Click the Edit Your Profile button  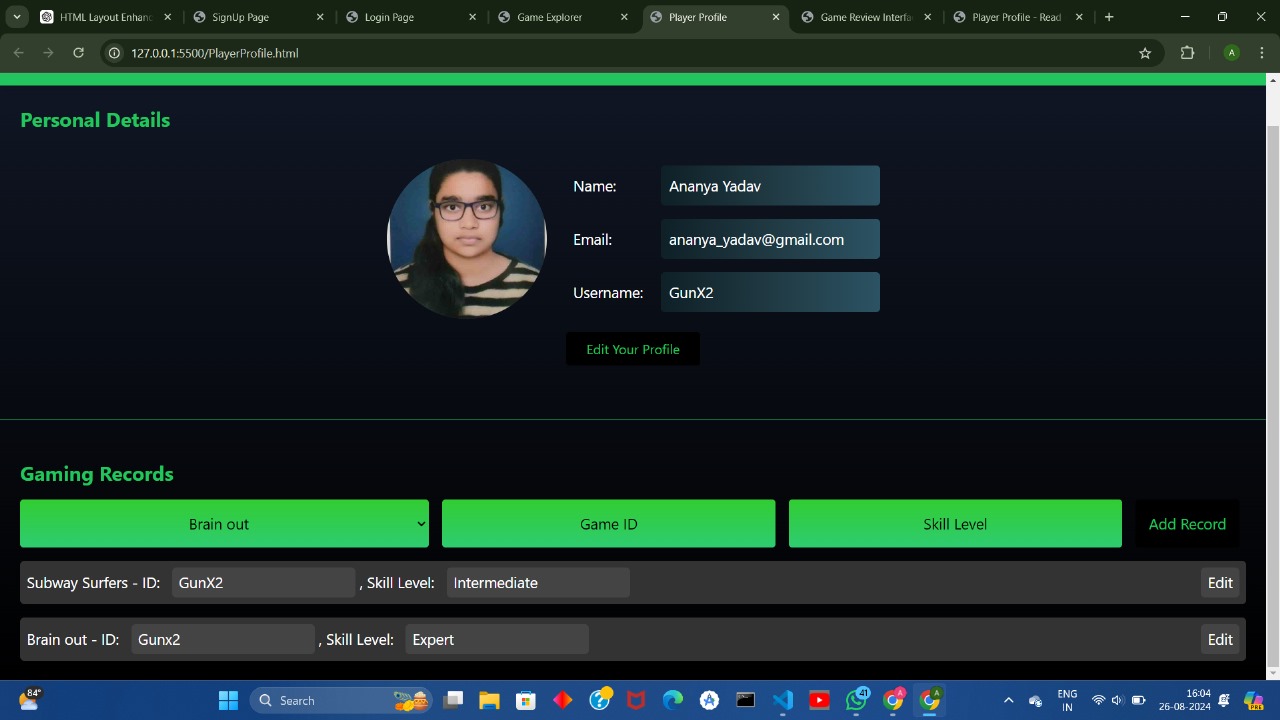click(633, 349)
